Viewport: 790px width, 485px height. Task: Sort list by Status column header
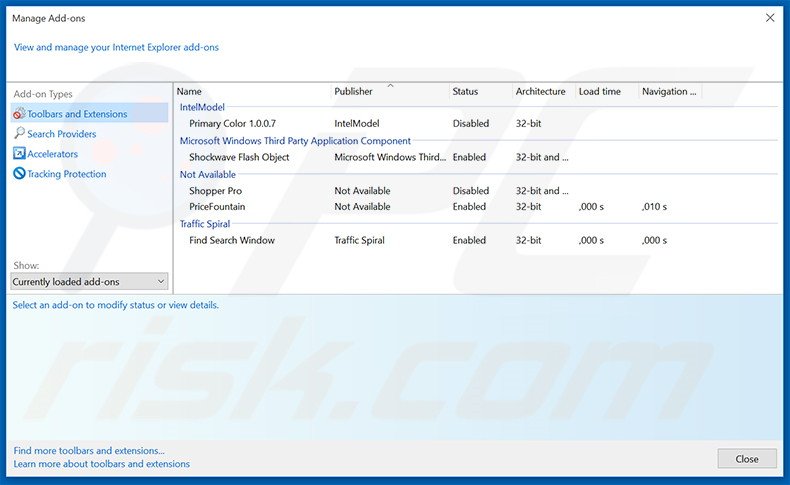[465, 91]
